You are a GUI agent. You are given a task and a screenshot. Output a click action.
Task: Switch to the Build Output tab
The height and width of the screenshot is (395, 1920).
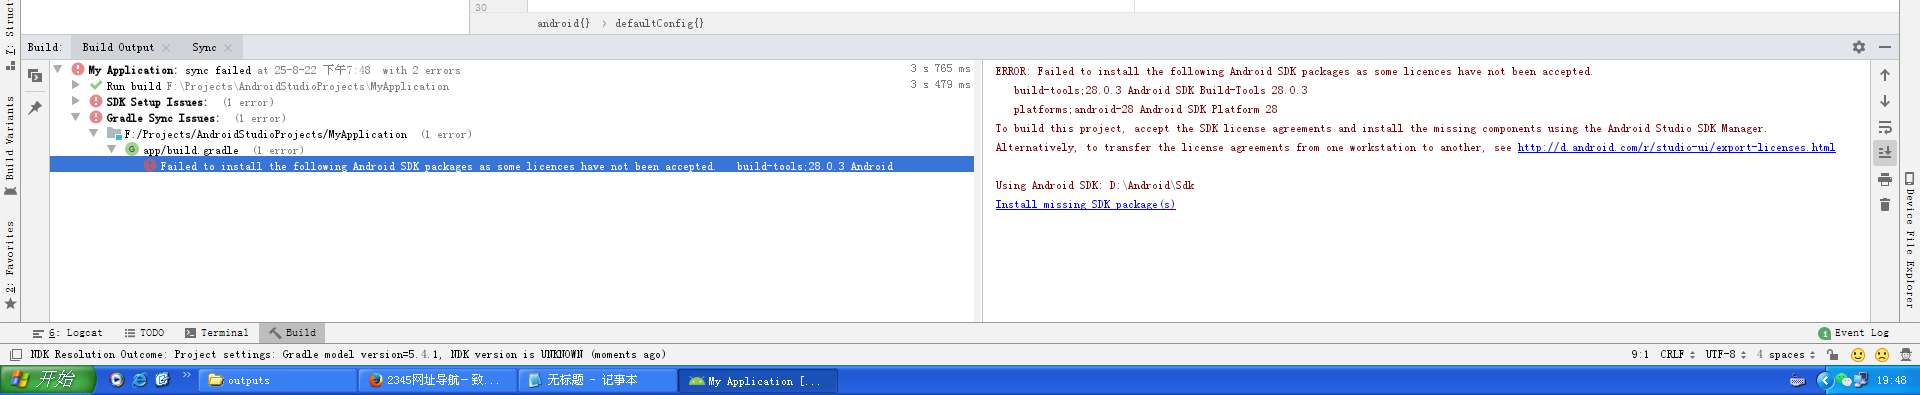(118, 47)
